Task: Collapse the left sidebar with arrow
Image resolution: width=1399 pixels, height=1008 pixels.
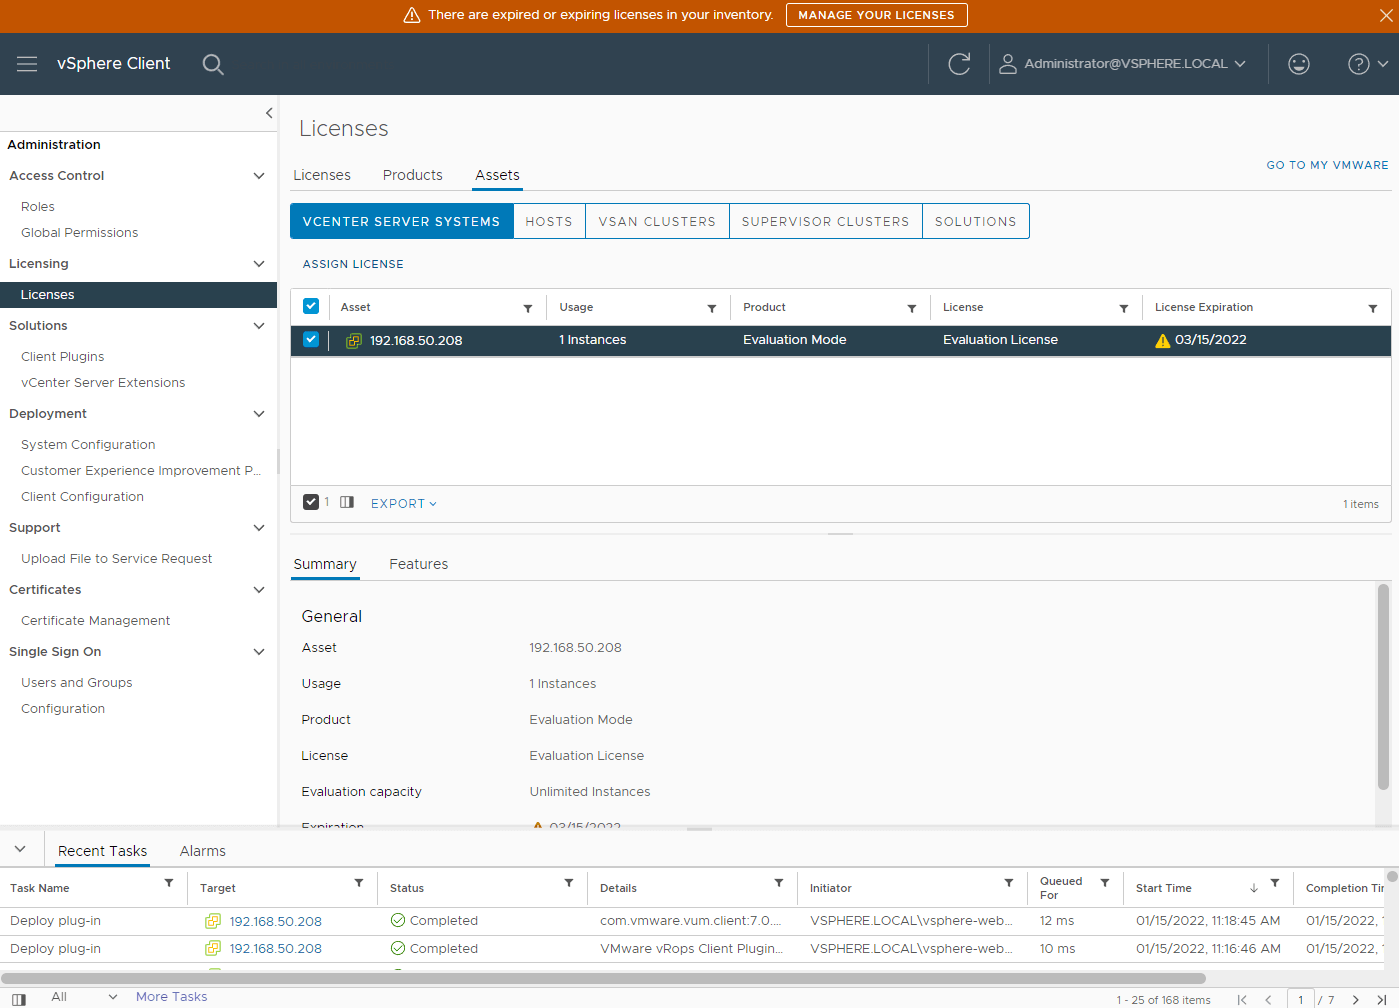Action: coord(268,113)
